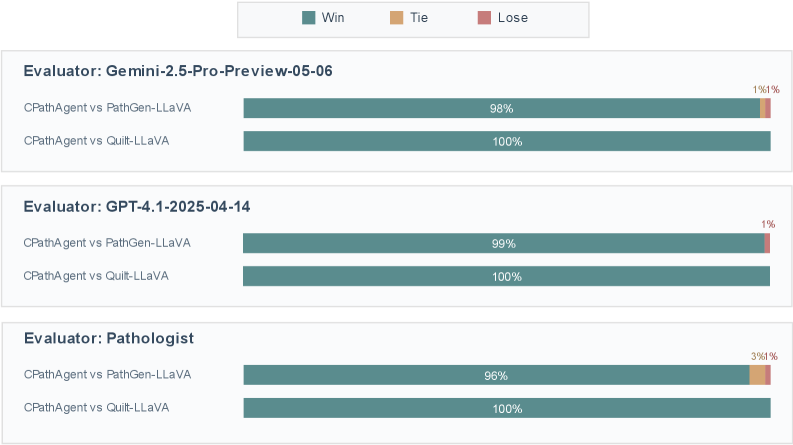Click the red Lose legend swatch
Image resolution: width=793 pixels, height=445 pixels.
(x=485, y=18)
